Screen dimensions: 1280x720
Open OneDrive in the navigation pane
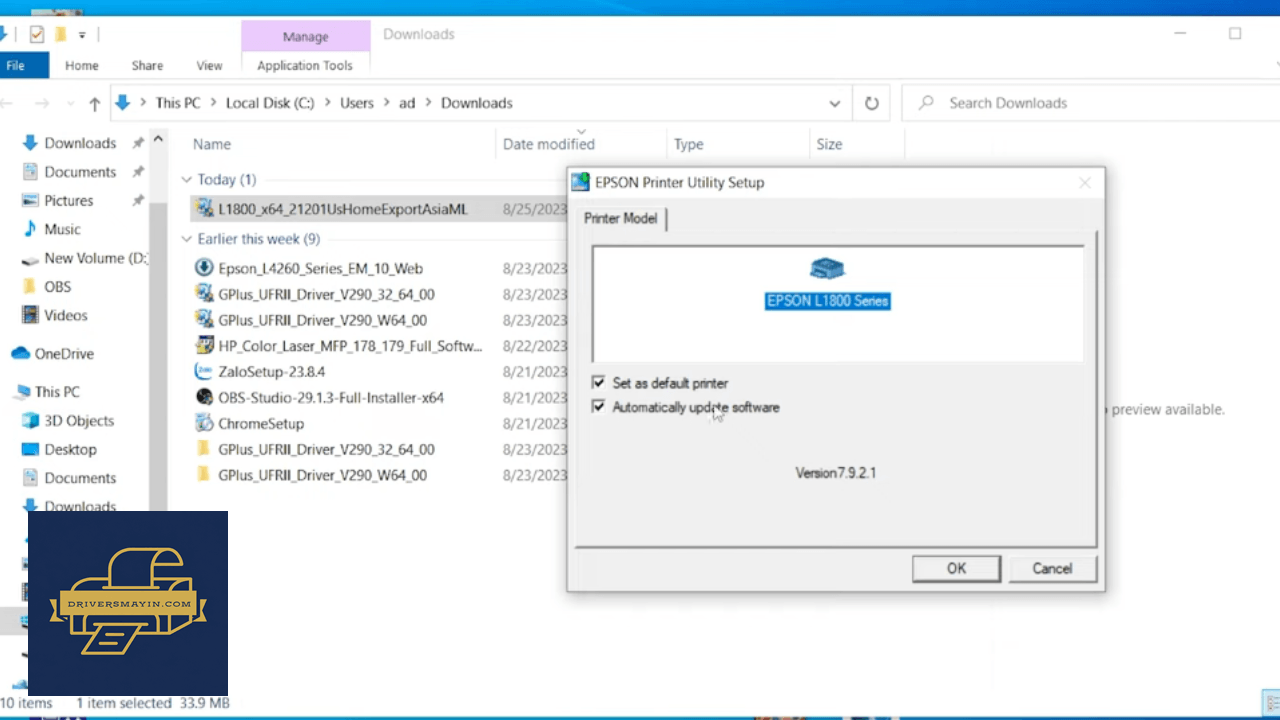[x=64, y=353]
